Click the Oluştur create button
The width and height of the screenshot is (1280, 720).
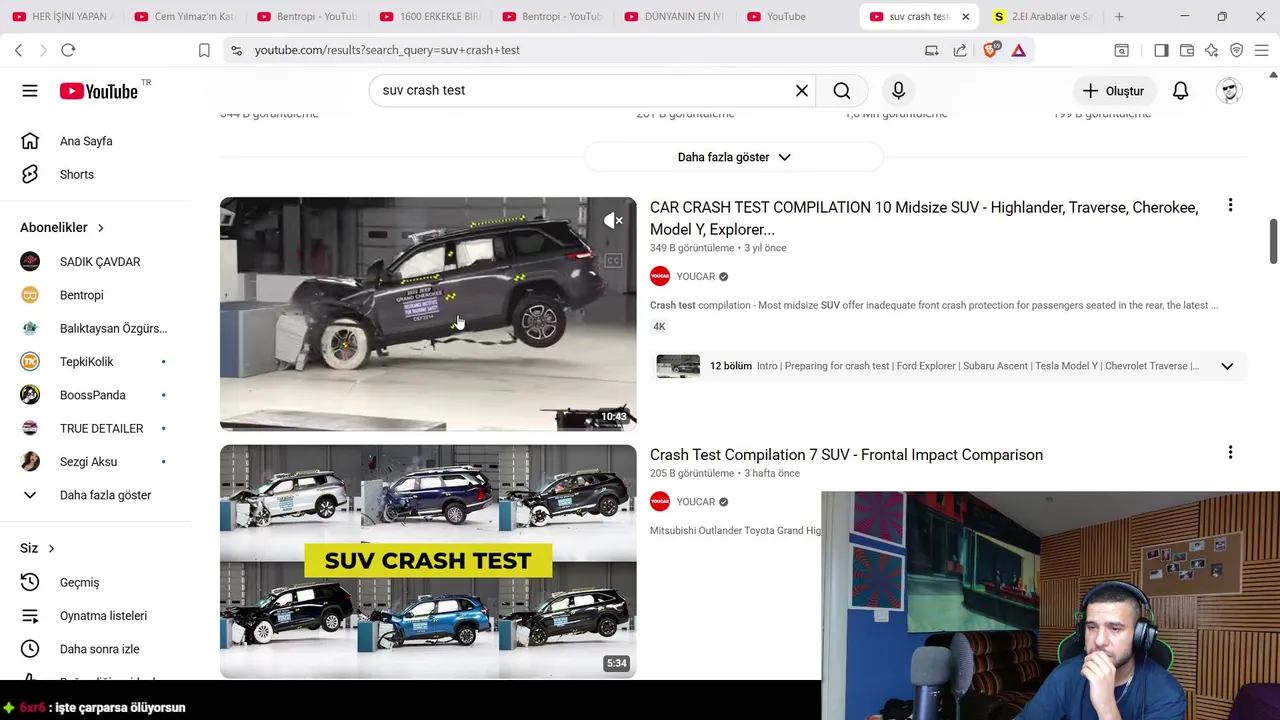(1113, 91)
